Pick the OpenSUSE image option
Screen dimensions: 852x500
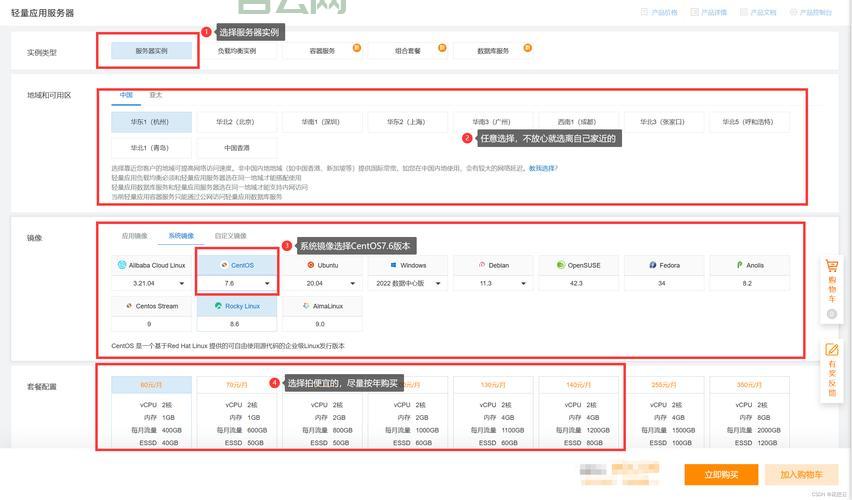pos(578,265)
